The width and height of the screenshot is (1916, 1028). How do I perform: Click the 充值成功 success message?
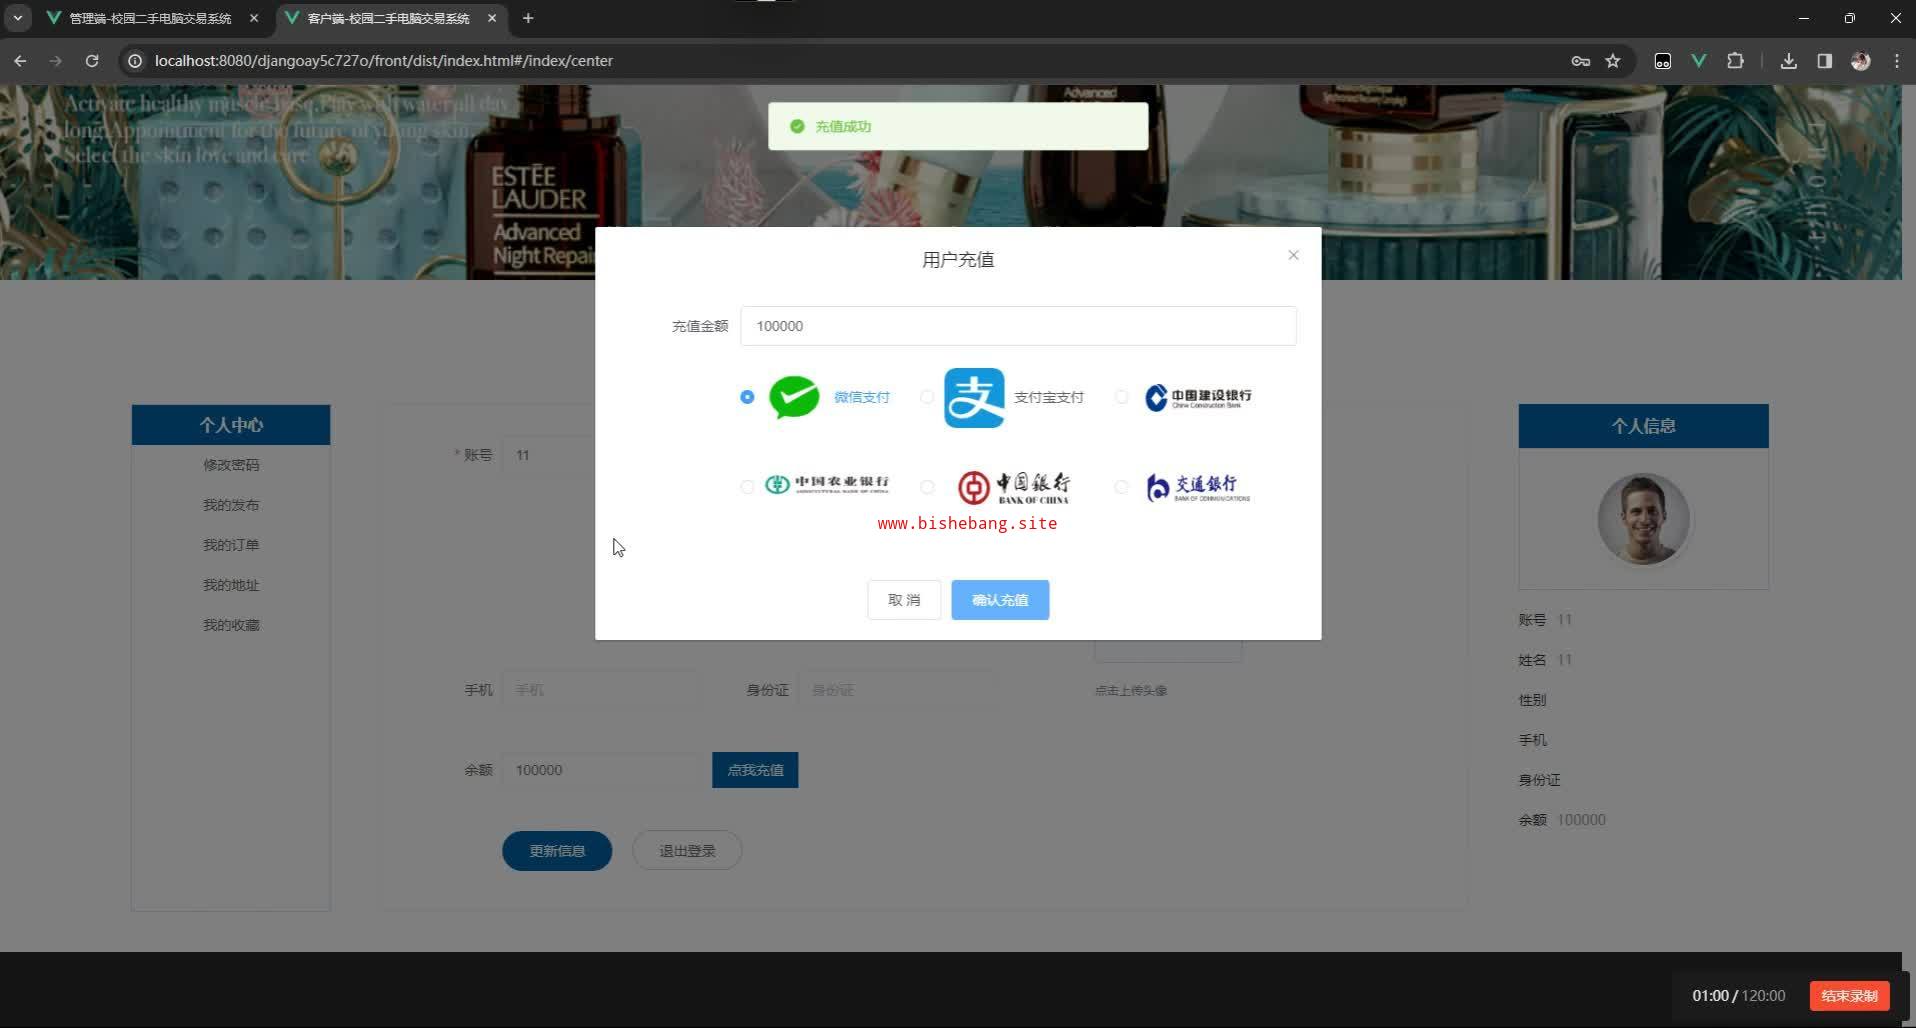click(958, 127)
